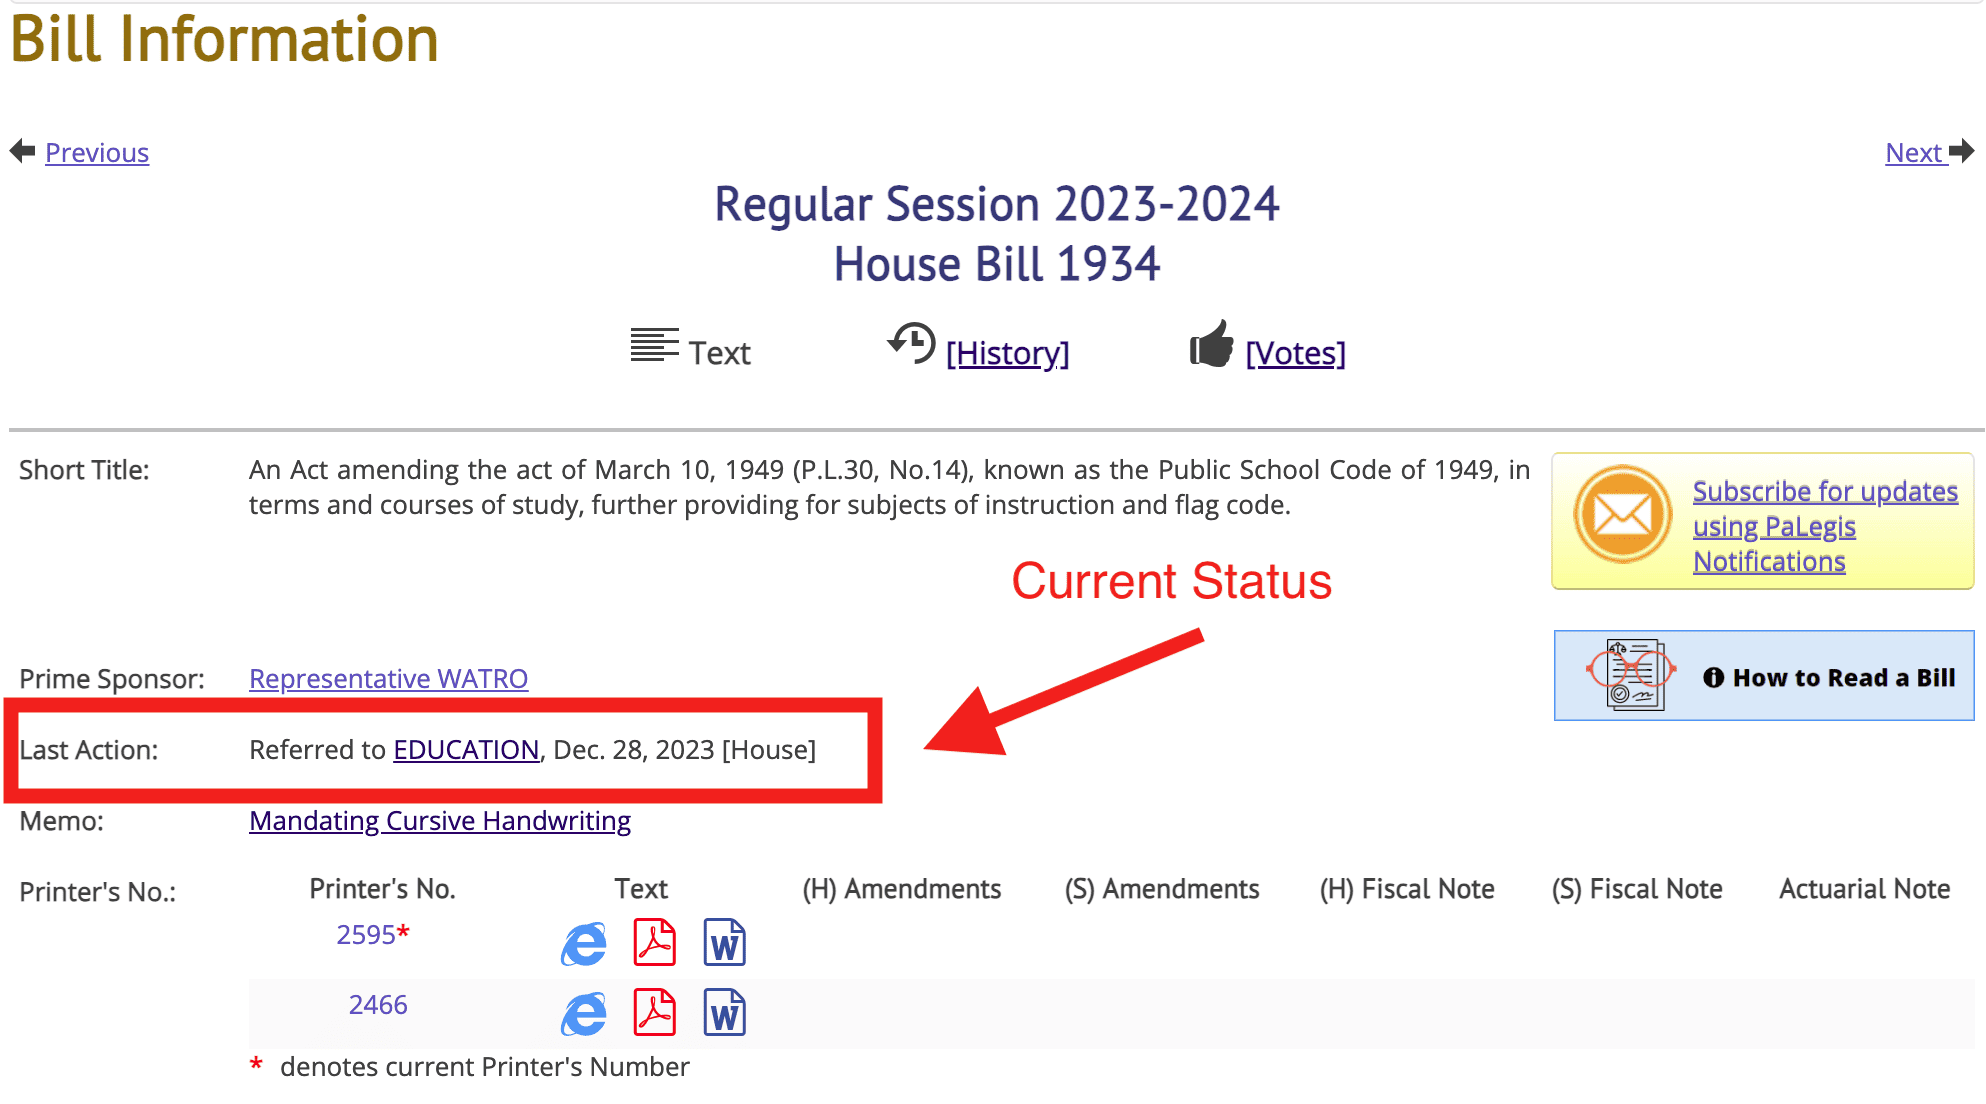Open Mandating Cursive Handwriting memo
This screenshot has height=1104, width=1986.
click(440, 821)
